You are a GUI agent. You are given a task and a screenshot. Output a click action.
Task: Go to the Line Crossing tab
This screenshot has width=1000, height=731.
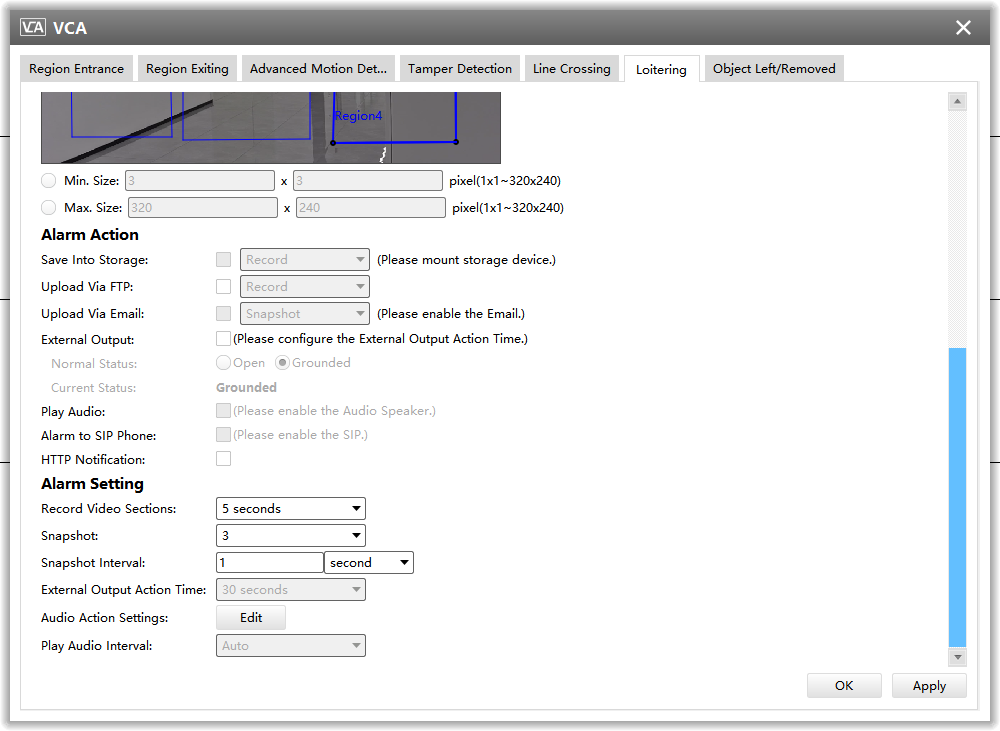click(x=571, y=69)
